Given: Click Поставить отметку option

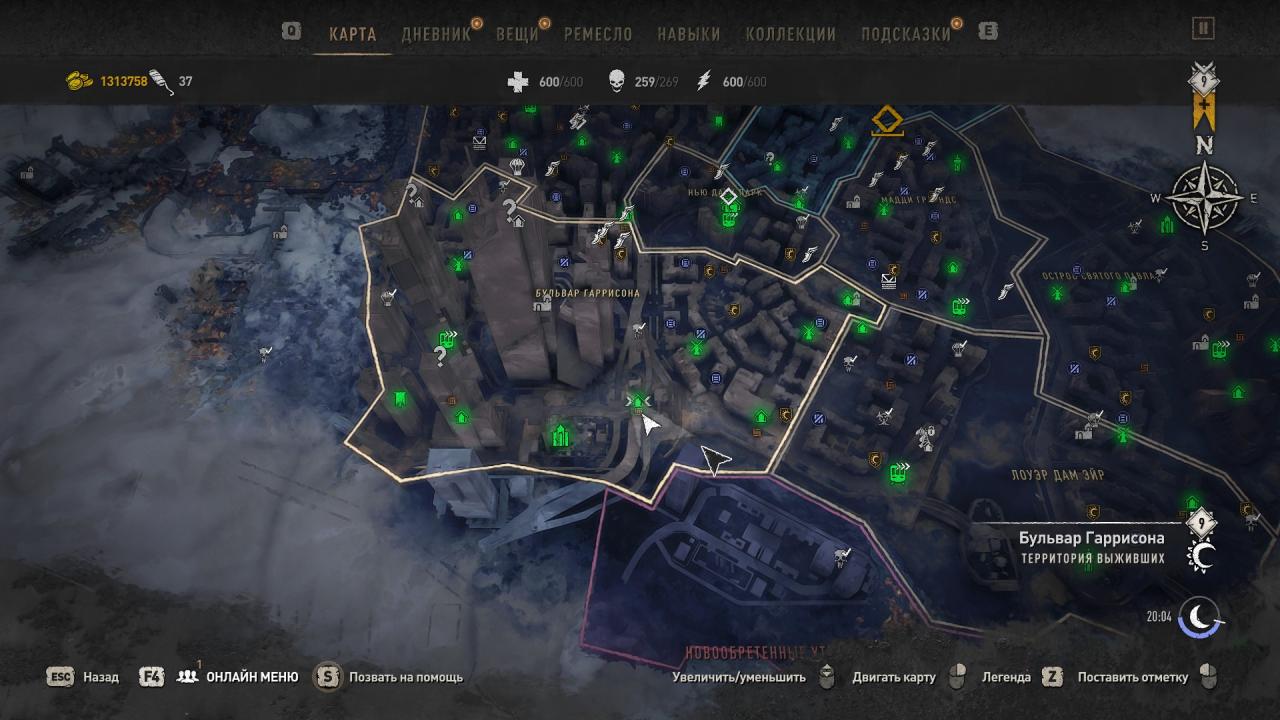Looking at the screenshot, I should 1133,677.
